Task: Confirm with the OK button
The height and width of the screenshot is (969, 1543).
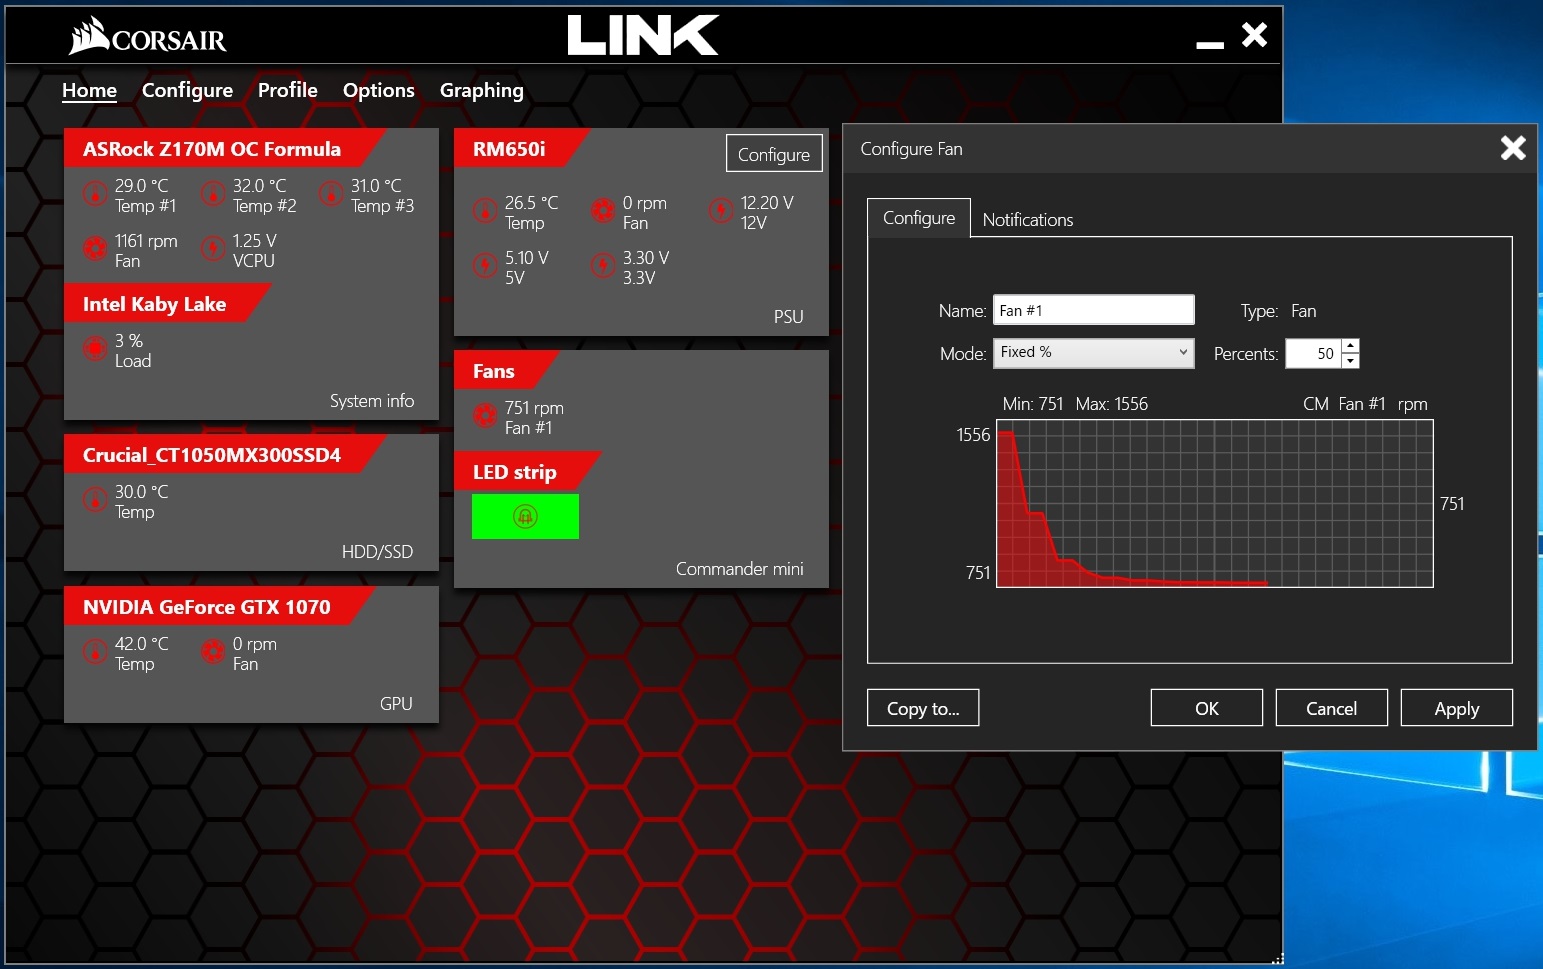Action: 1206,708
